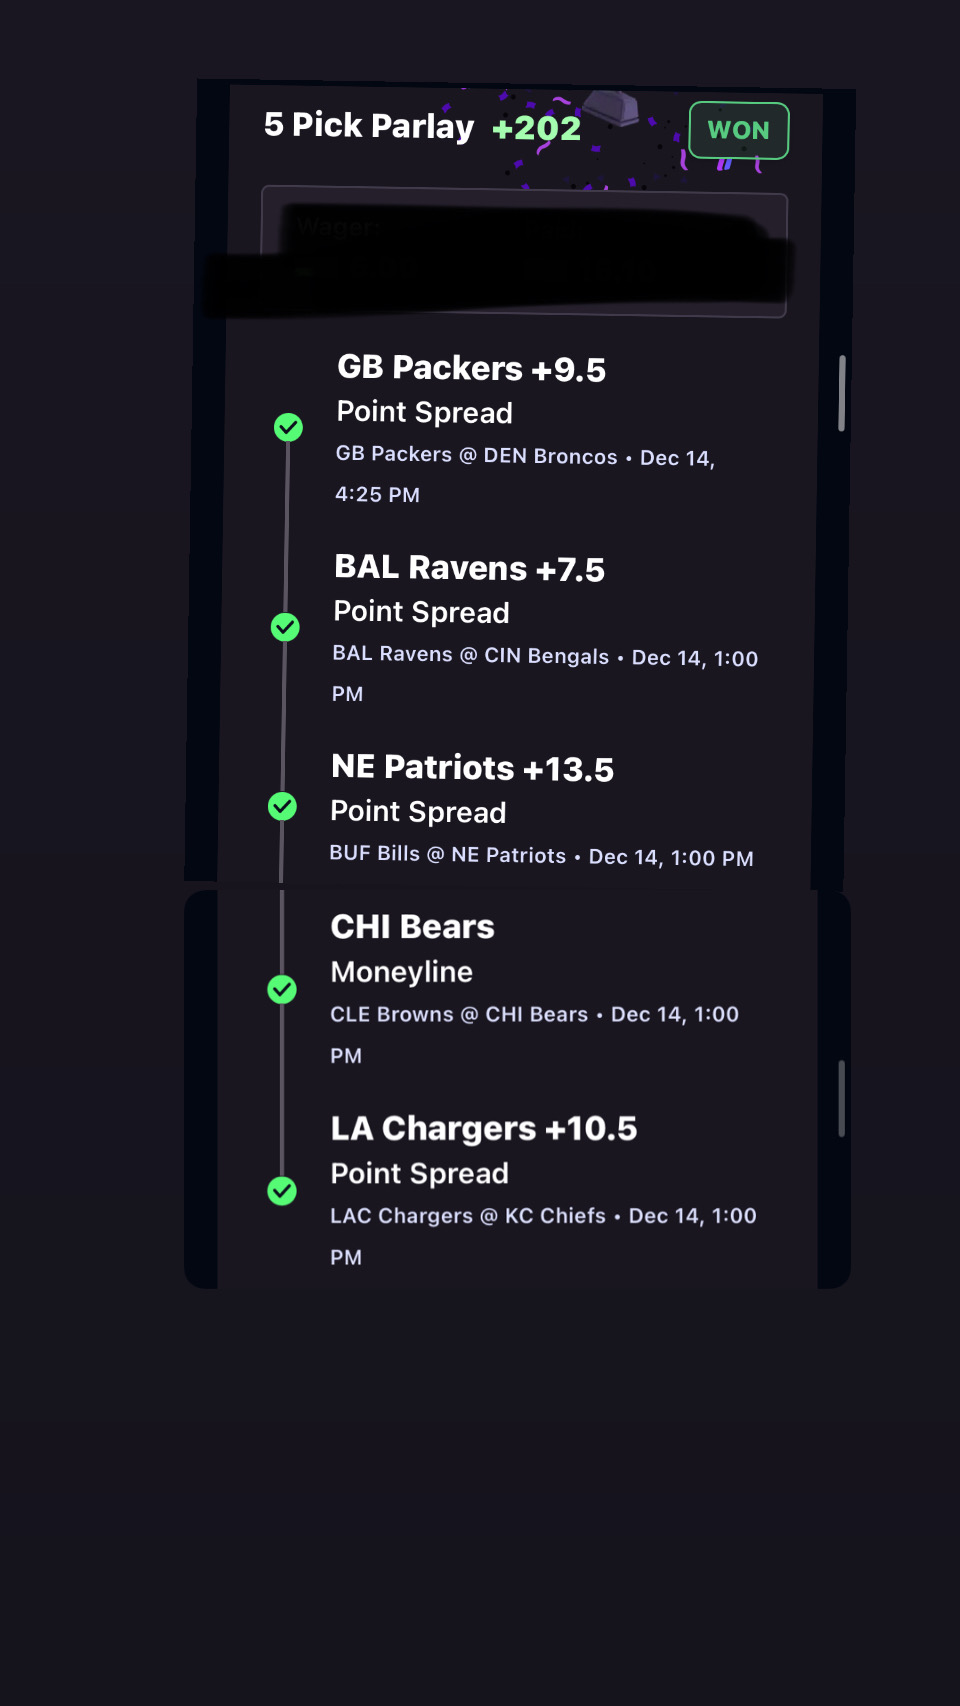Screen dimensions: 960x1706
Task: Click the lower scrollbar thumb near CHI Bears
Action: 842,1098
